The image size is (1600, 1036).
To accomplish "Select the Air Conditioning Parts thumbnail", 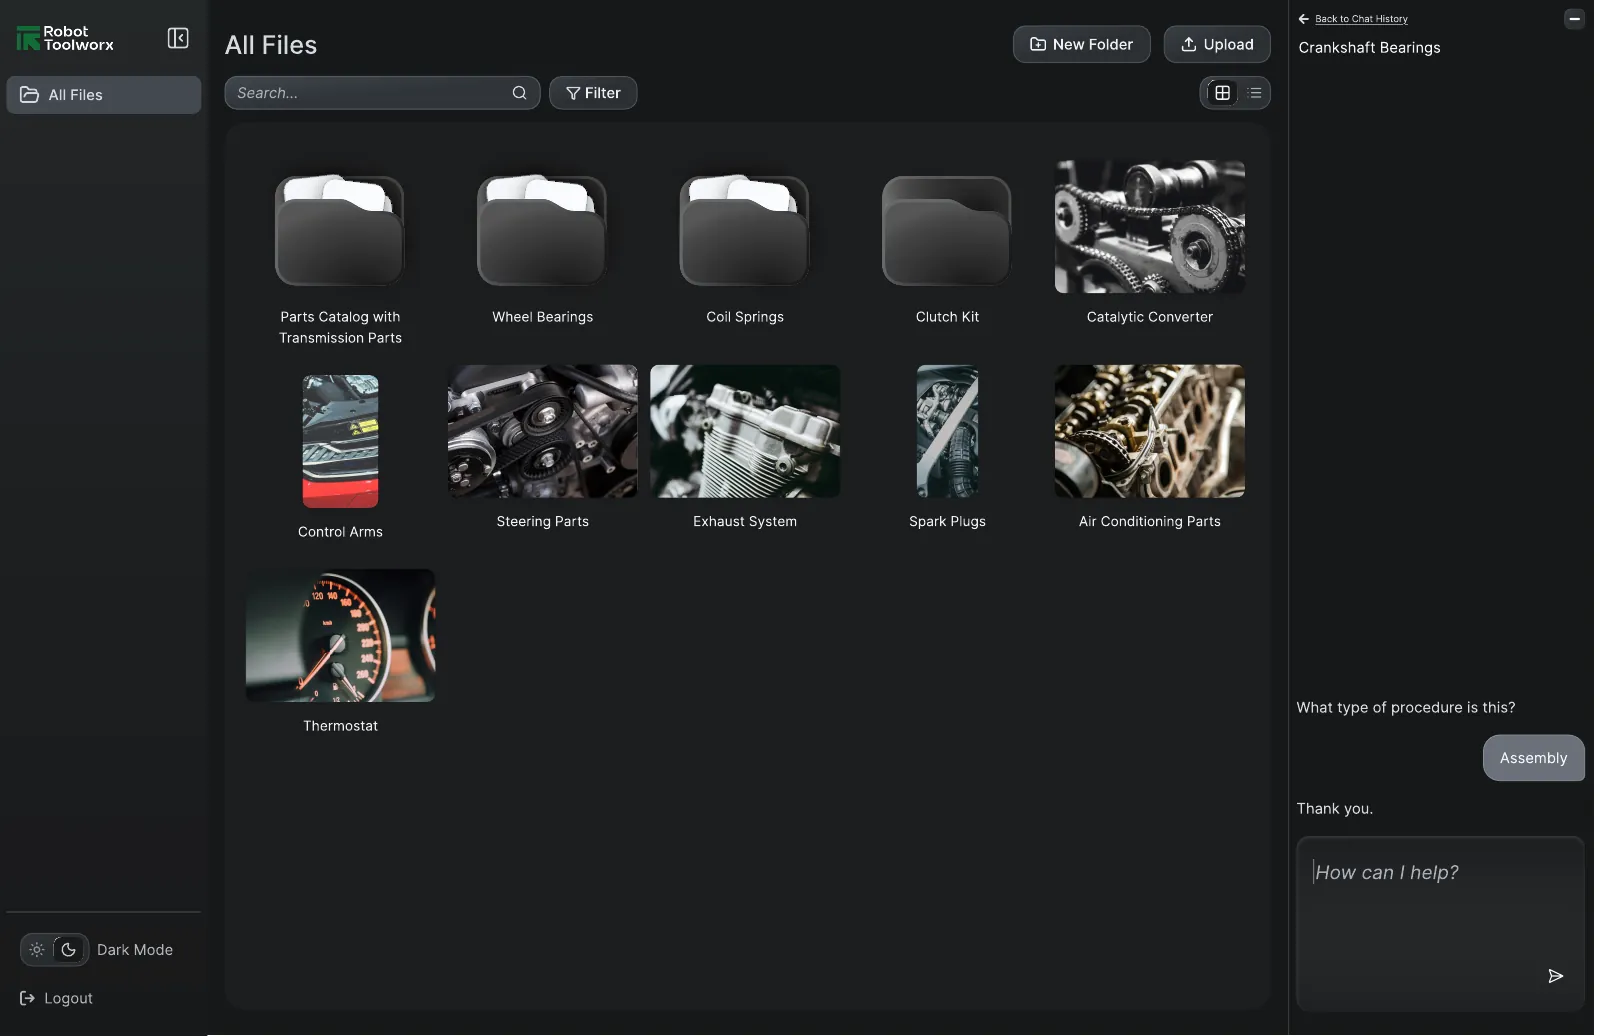I will click(1150, 431).
